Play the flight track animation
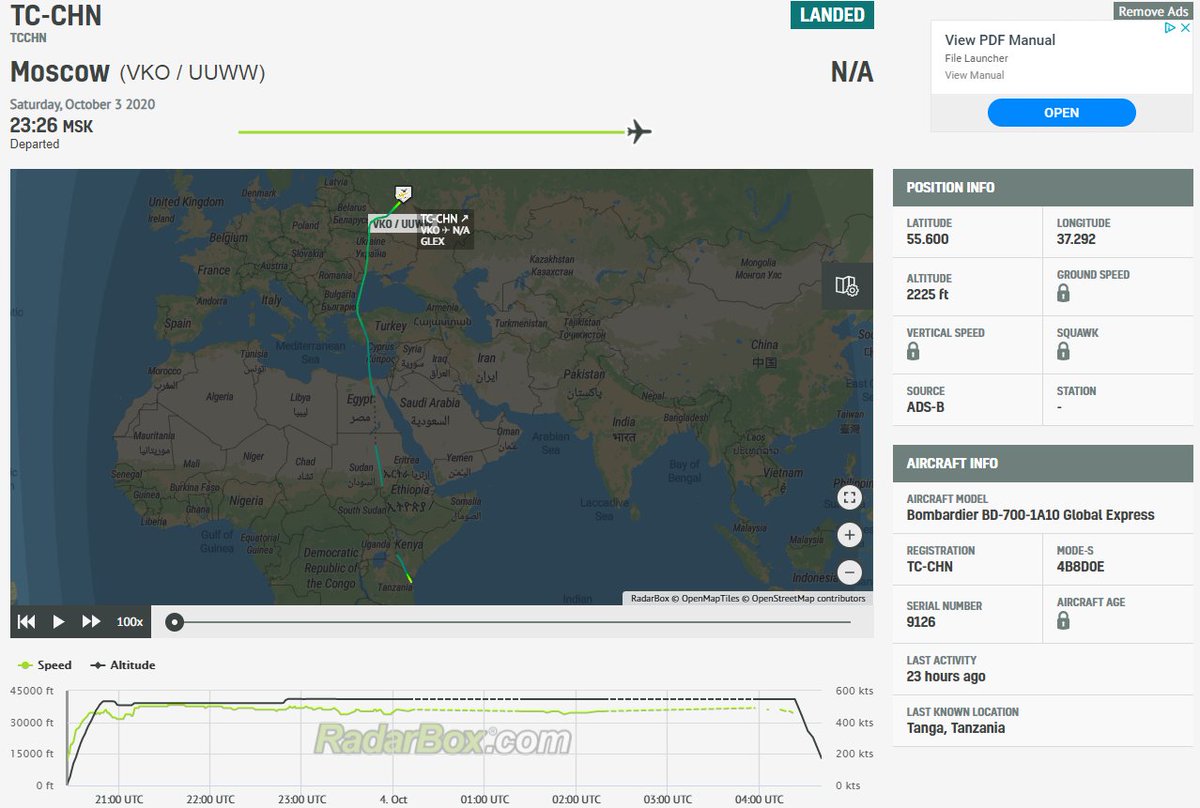This screenshot has height=808, width=1200. (59, 622)
